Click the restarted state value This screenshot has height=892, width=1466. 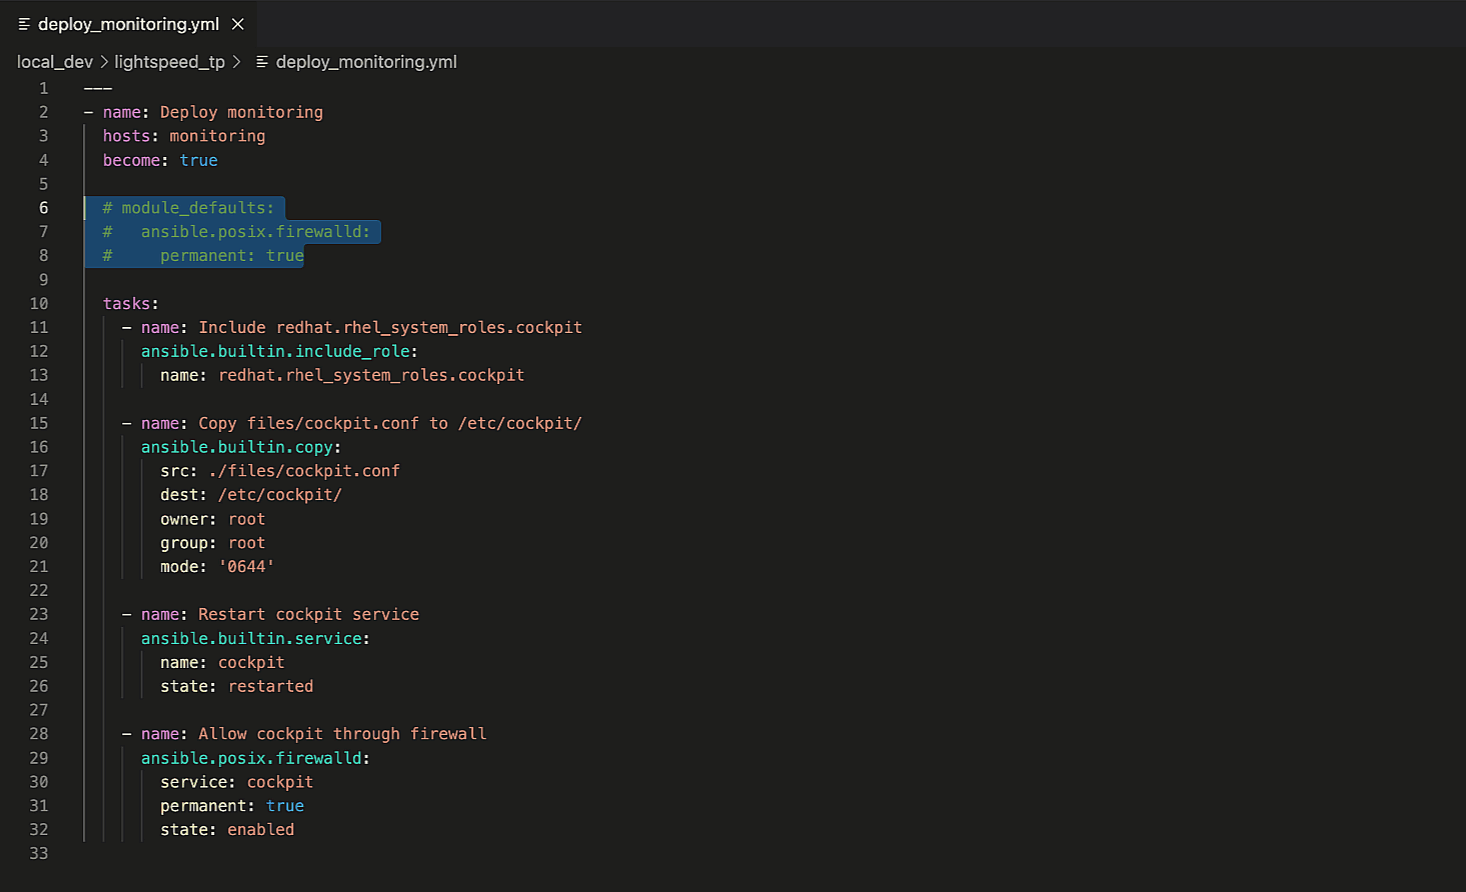(270, 687)
